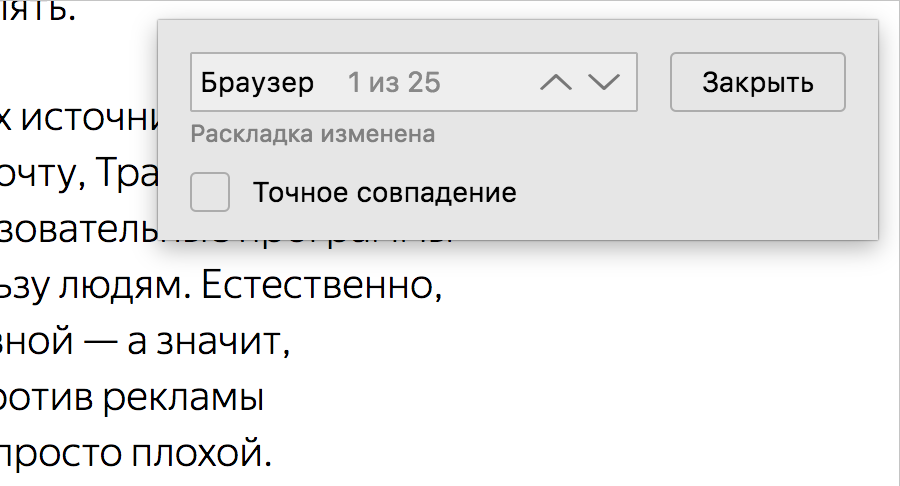The width and height of the screenshot is (900, 486).
Task: Click the Закрыть button
Action: point(758,82)
